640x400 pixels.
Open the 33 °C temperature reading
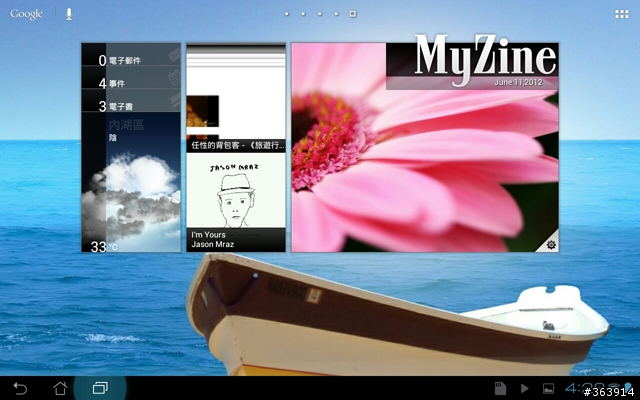point(104,247)
